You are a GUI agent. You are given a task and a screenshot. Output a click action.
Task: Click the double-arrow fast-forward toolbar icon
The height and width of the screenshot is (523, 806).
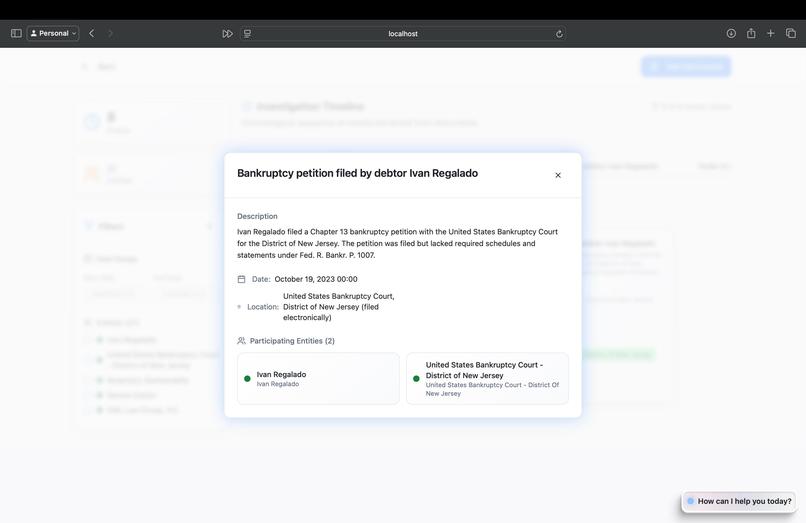[x=227, y=33]
